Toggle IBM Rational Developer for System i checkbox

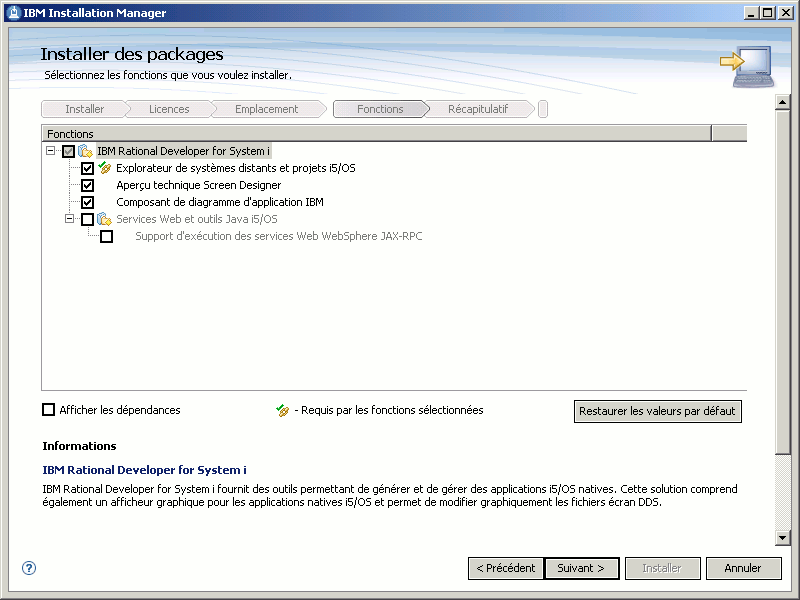pos(68,151)
